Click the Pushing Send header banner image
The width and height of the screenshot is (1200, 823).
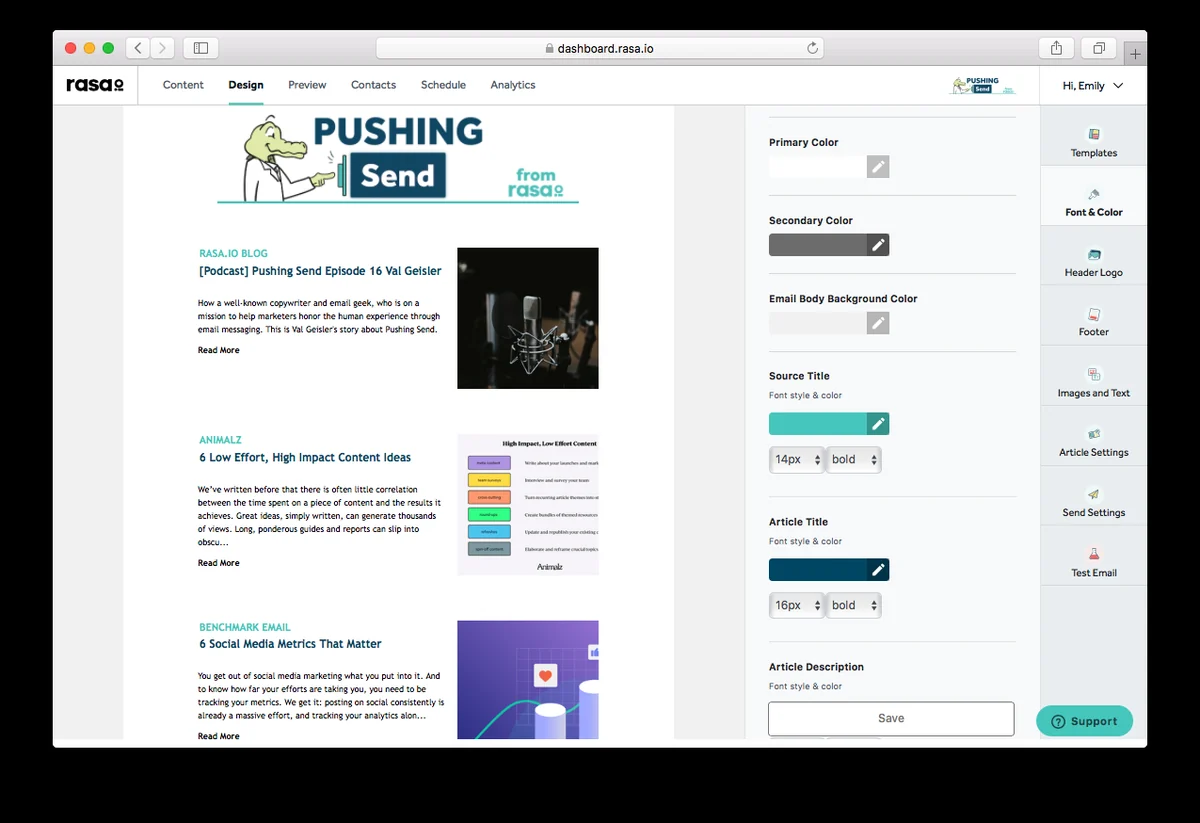click(398, 158)
